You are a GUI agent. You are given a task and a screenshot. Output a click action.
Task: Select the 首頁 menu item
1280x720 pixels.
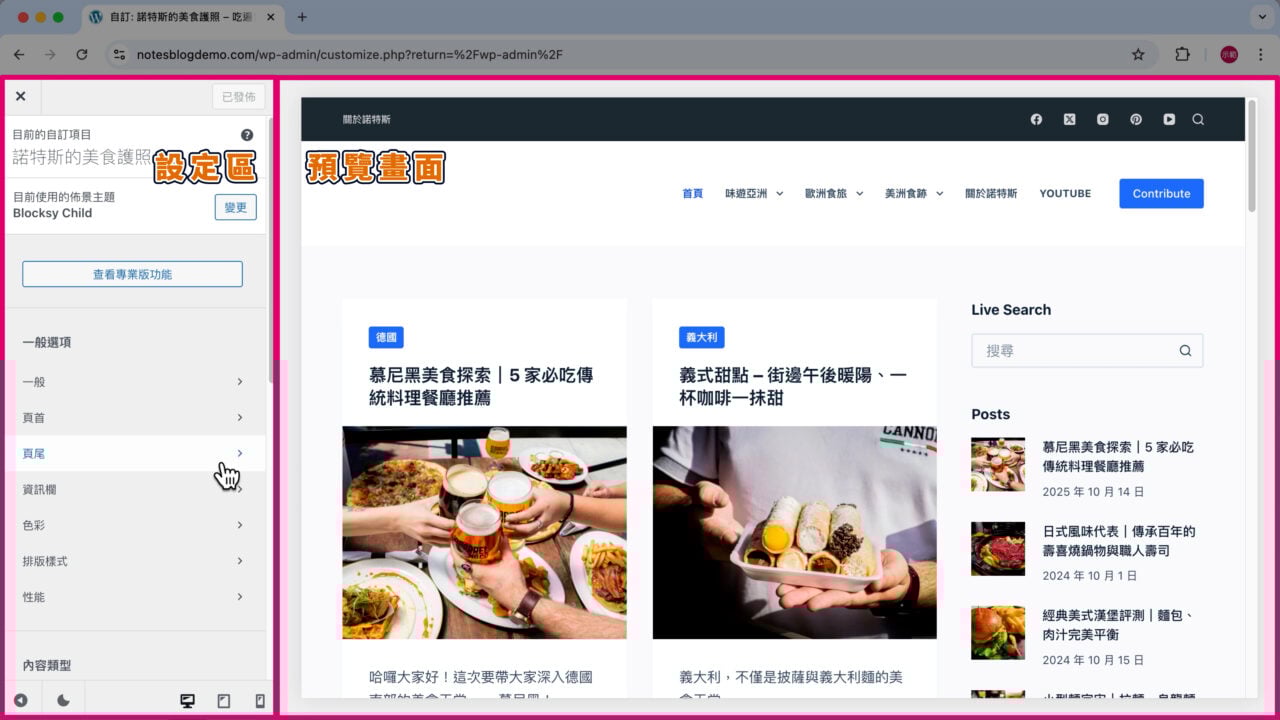[692, 193]
